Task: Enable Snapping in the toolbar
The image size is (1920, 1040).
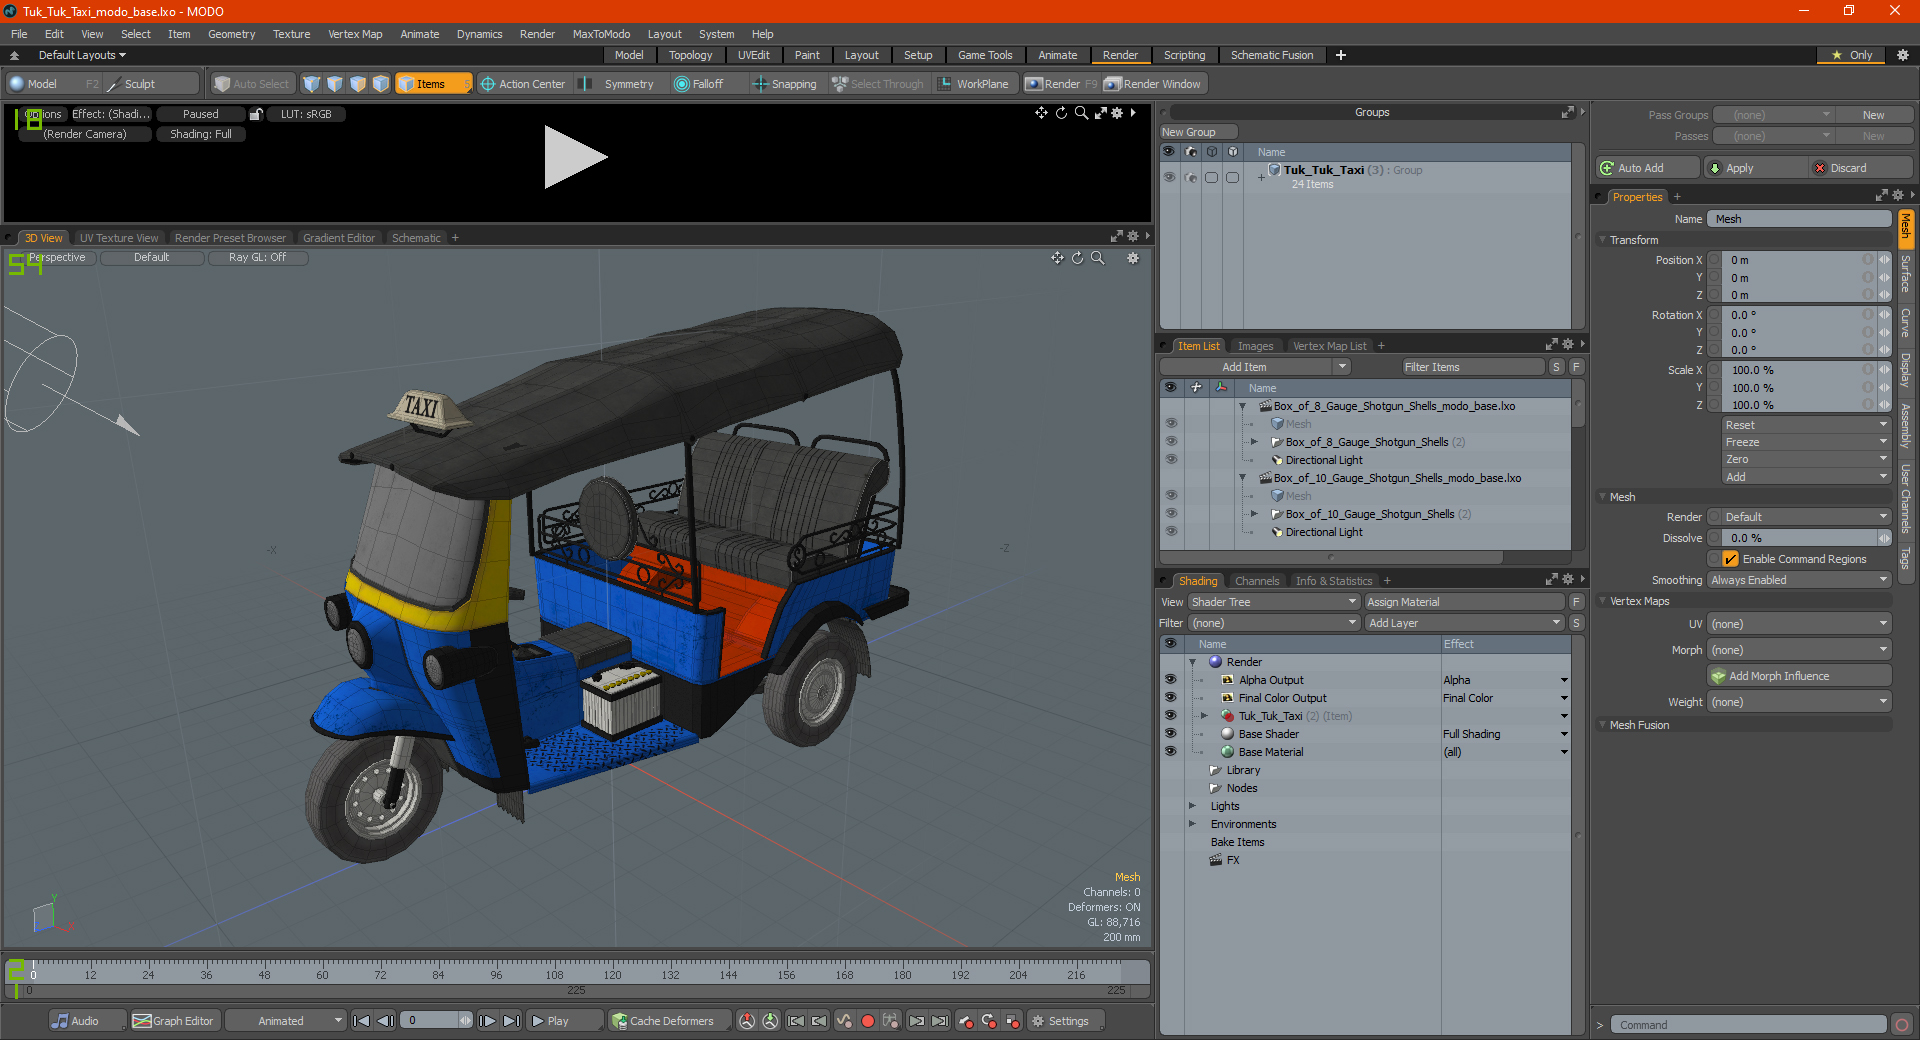Action: [785, 84]
